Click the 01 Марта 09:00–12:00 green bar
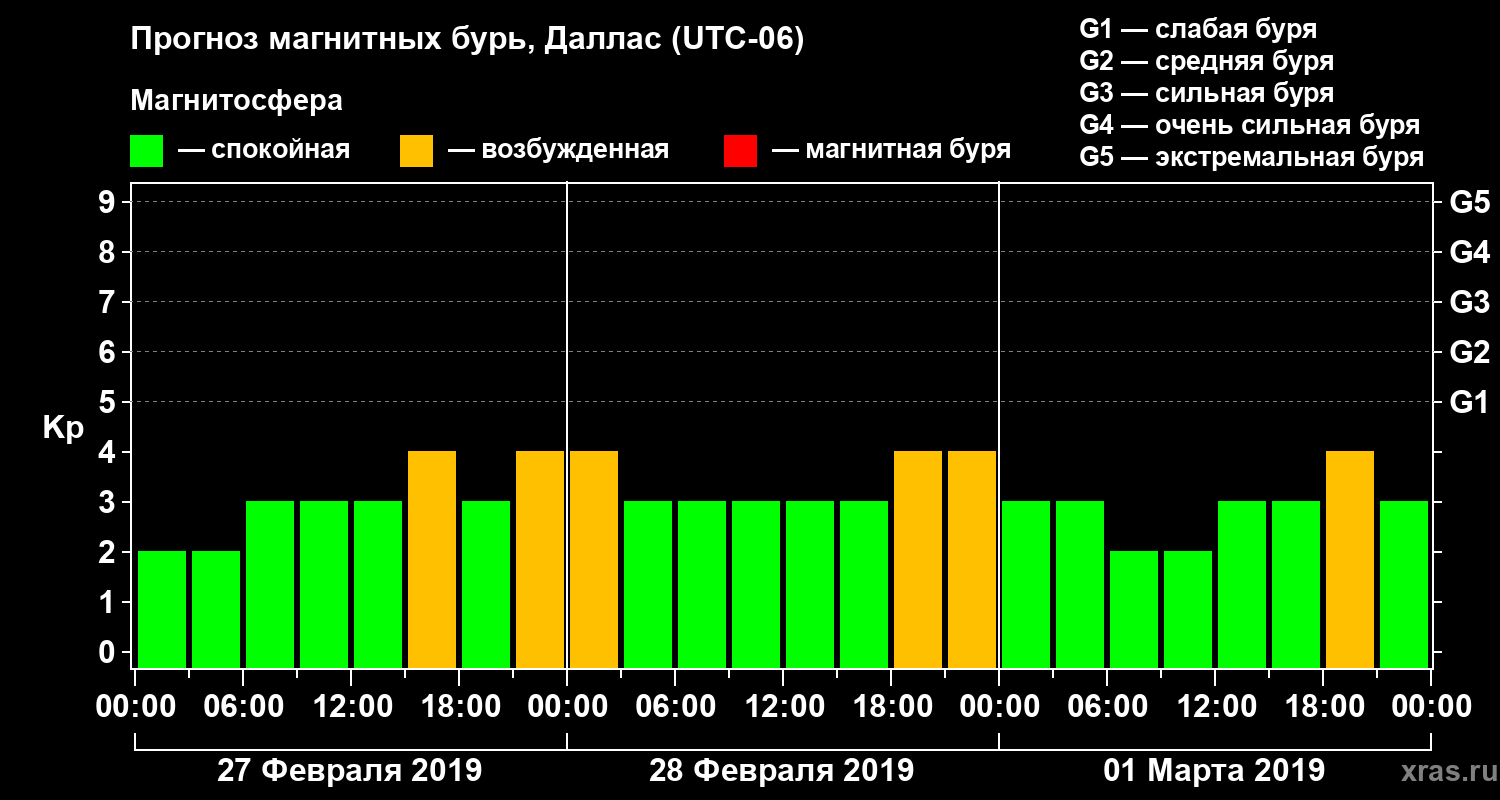The image size is (1500, 800). tap(1188, 609)
